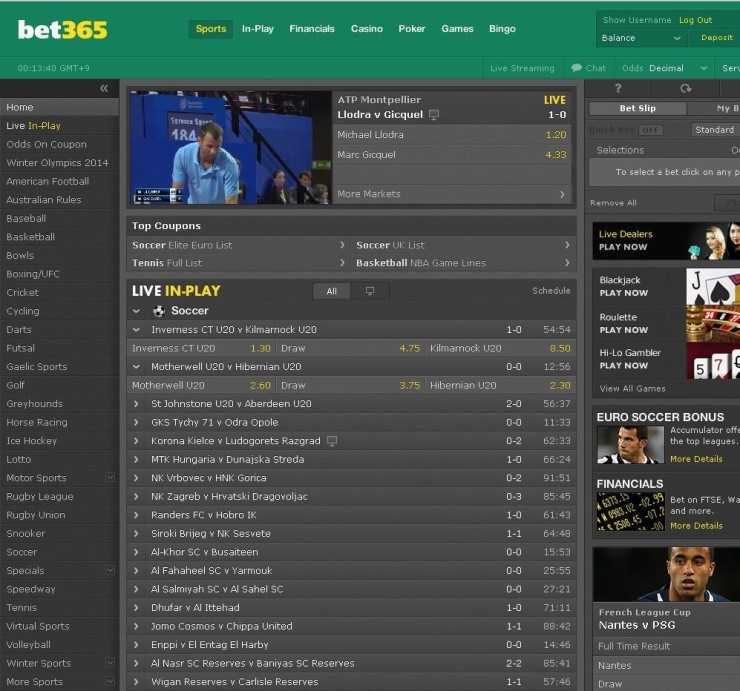The height and width of the screenshot is (691, 740).
Task: Bet on Marc Gicquel at 4.33
Action: coord(452,154)
